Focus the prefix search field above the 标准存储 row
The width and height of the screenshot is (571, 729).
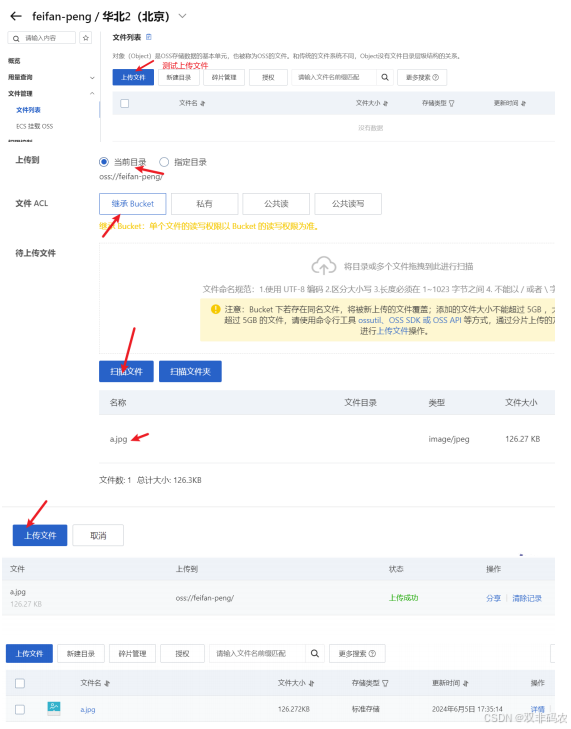point(257,653)
